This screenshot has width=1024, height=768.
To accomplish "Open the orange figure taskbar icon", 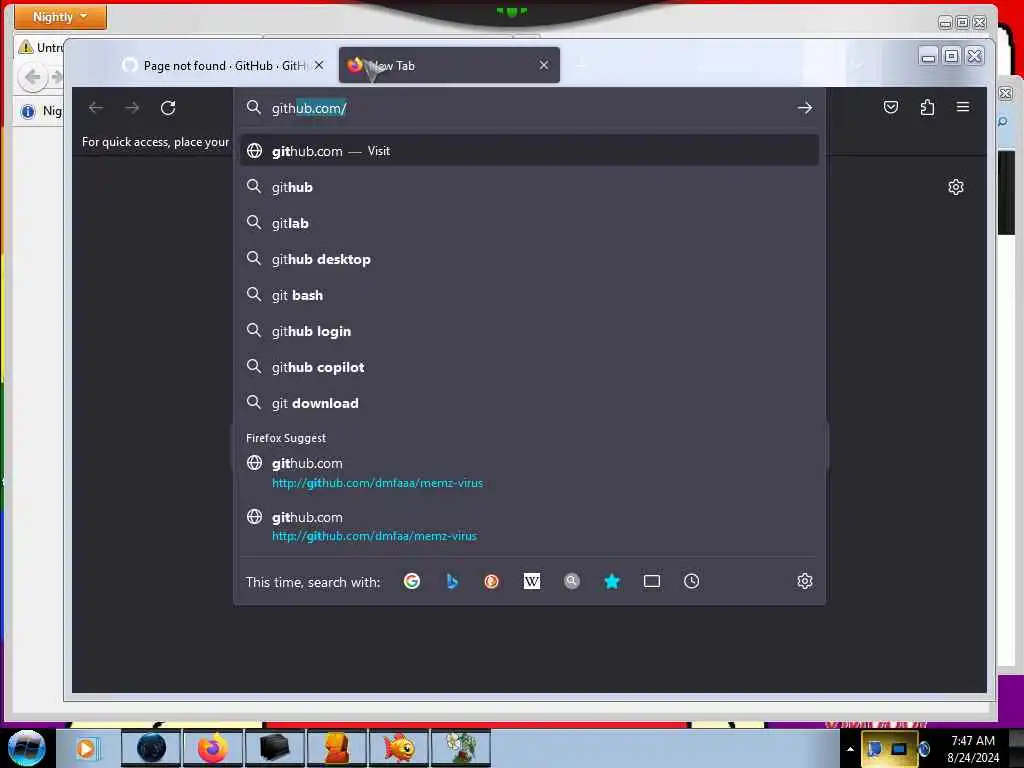I will click(336, 748).
